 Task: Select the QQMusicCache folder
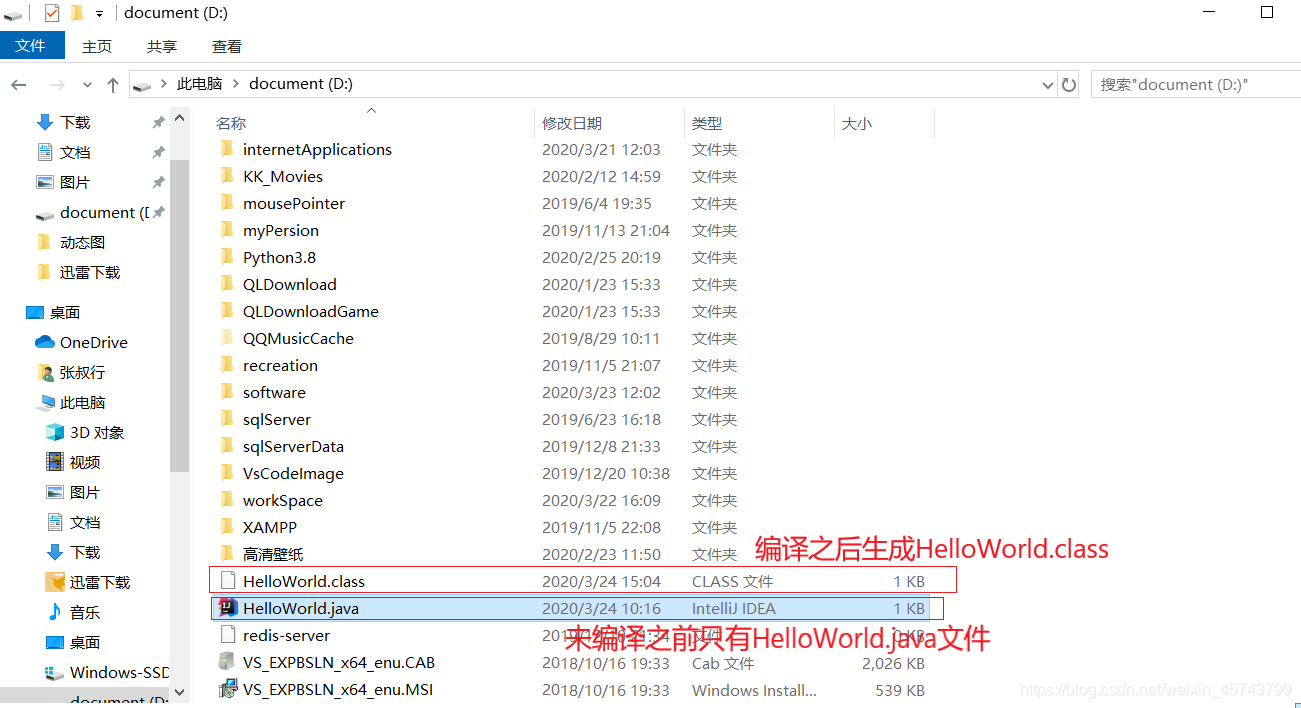(x=298, y=339)
